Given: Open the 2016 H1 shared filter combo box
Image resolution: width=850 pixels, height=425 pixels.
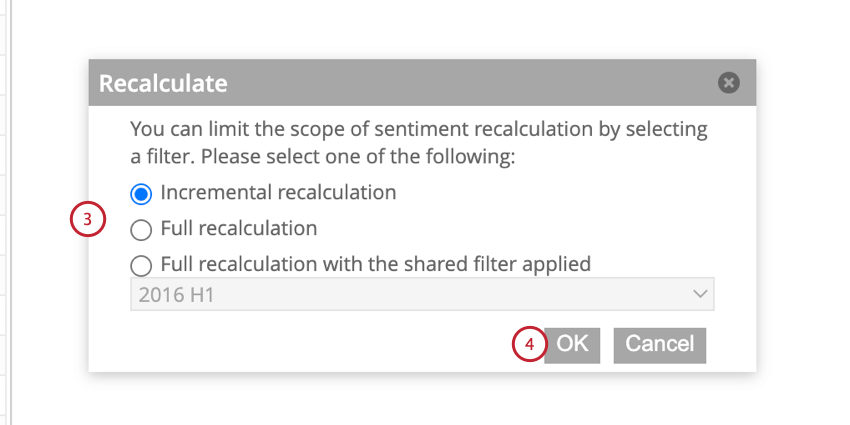Looking at the screenshot, I should (422, 294).
